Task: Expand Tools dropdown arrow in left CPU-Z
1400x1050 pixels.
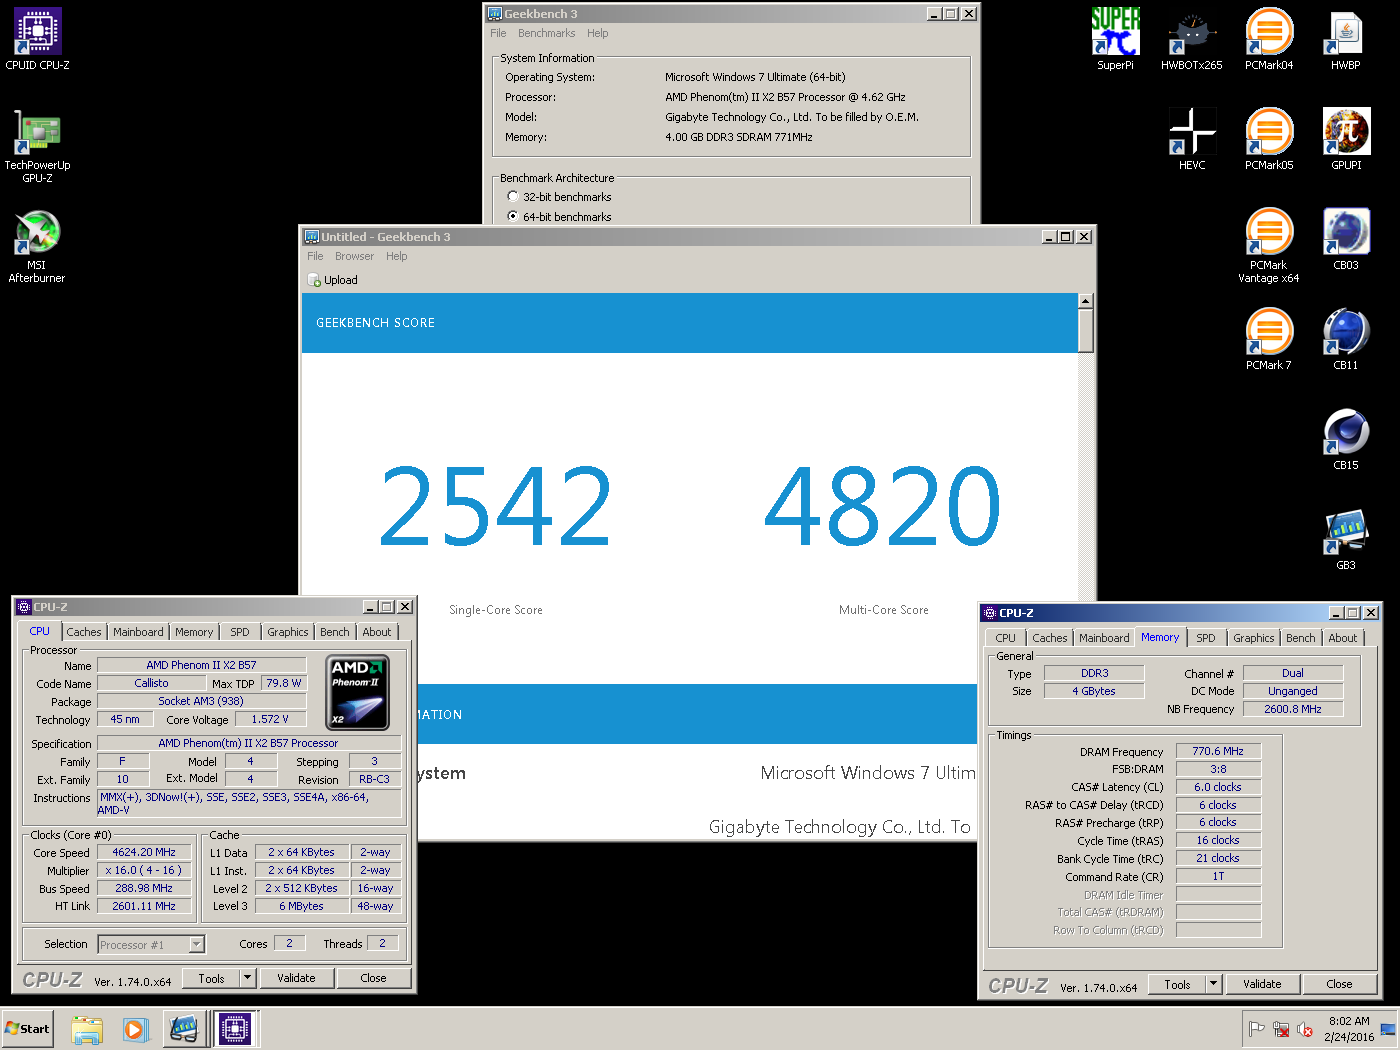Action: click(x=248, y=978)
